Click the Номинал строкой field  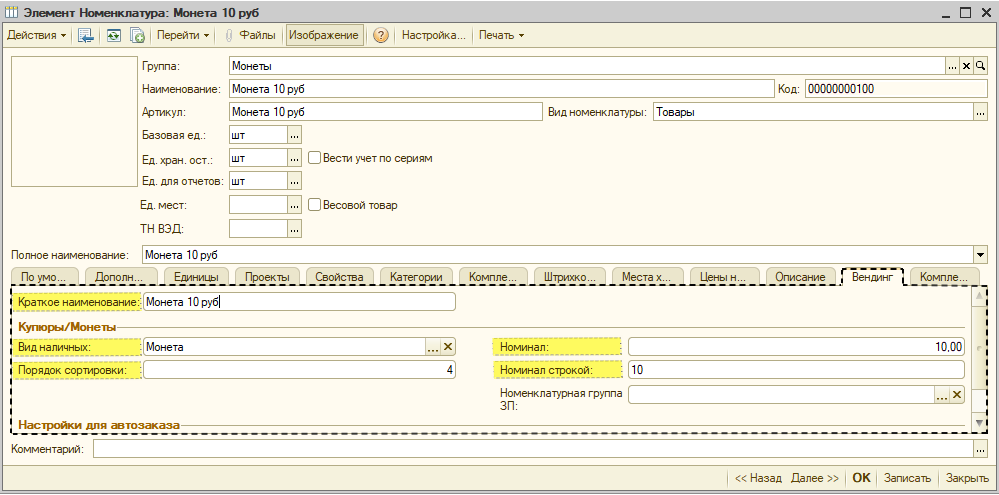(796, 369)
